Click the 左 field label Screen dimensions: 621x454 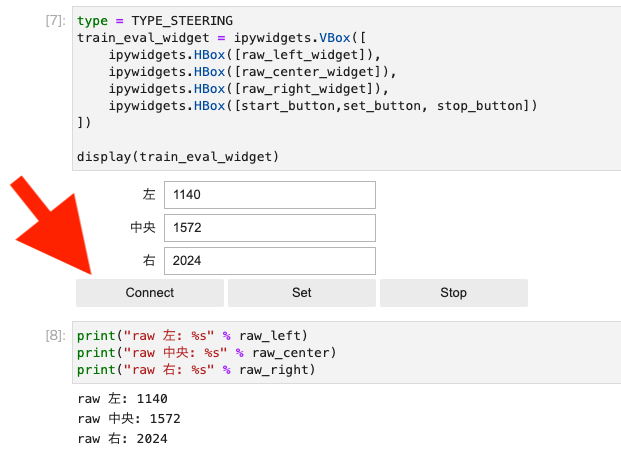(149, 195)
